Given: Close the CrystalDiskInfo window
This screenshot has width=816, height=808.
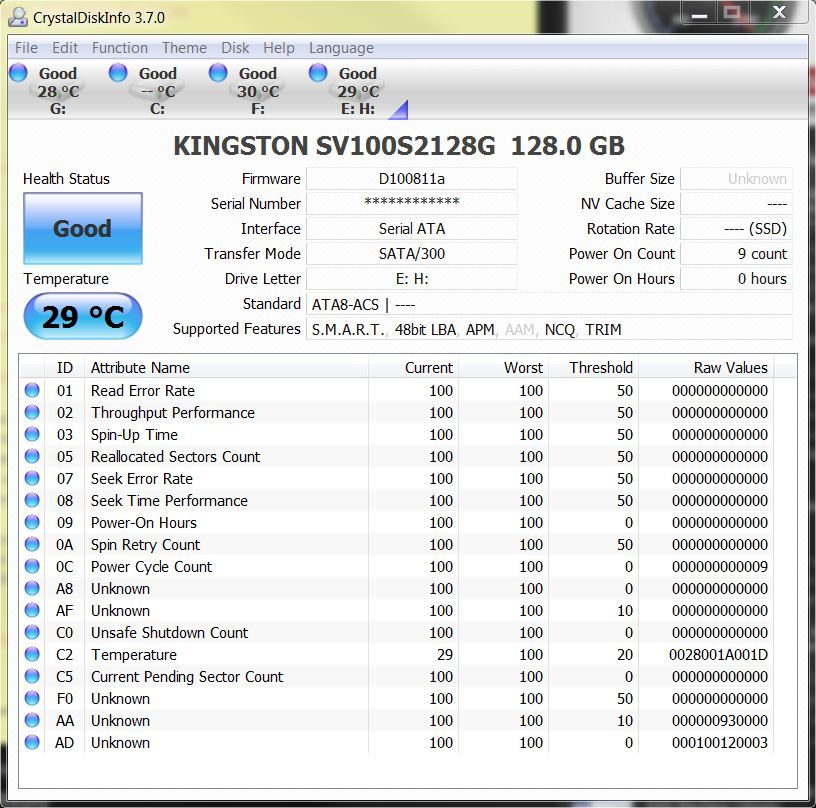Looking at the screenshot, I should pyautogui.click(x=780, y=13).
